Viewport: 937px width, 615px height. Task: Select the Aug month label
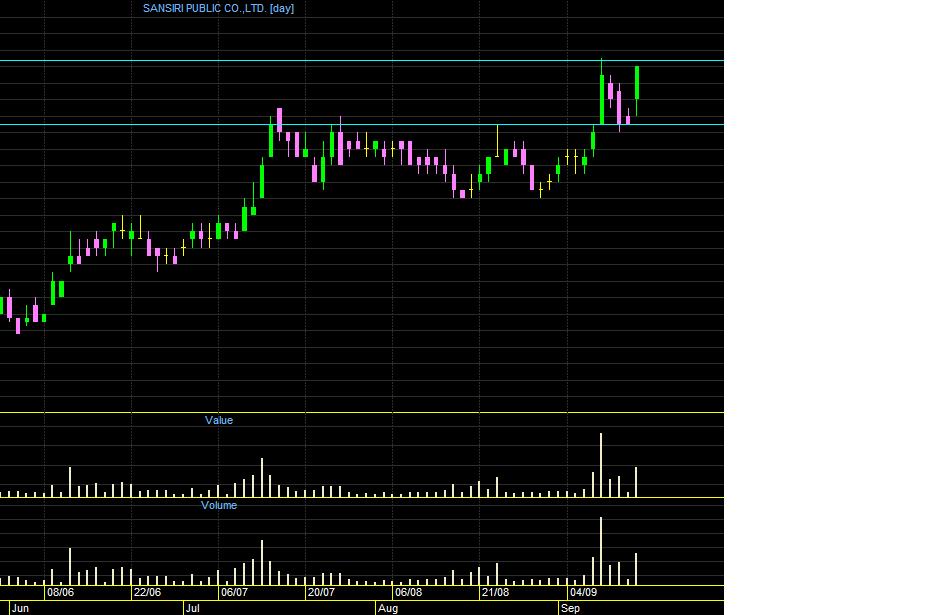387,608
